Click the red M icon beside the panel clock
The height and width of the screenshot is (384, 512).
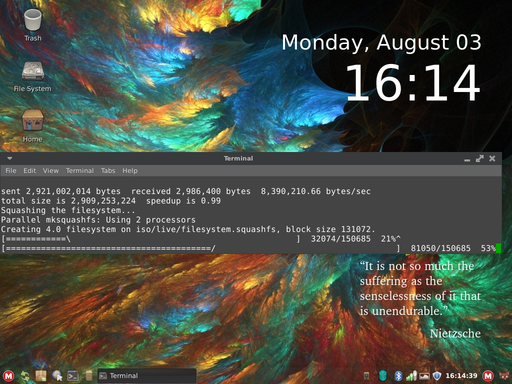(x=488, y=376)
